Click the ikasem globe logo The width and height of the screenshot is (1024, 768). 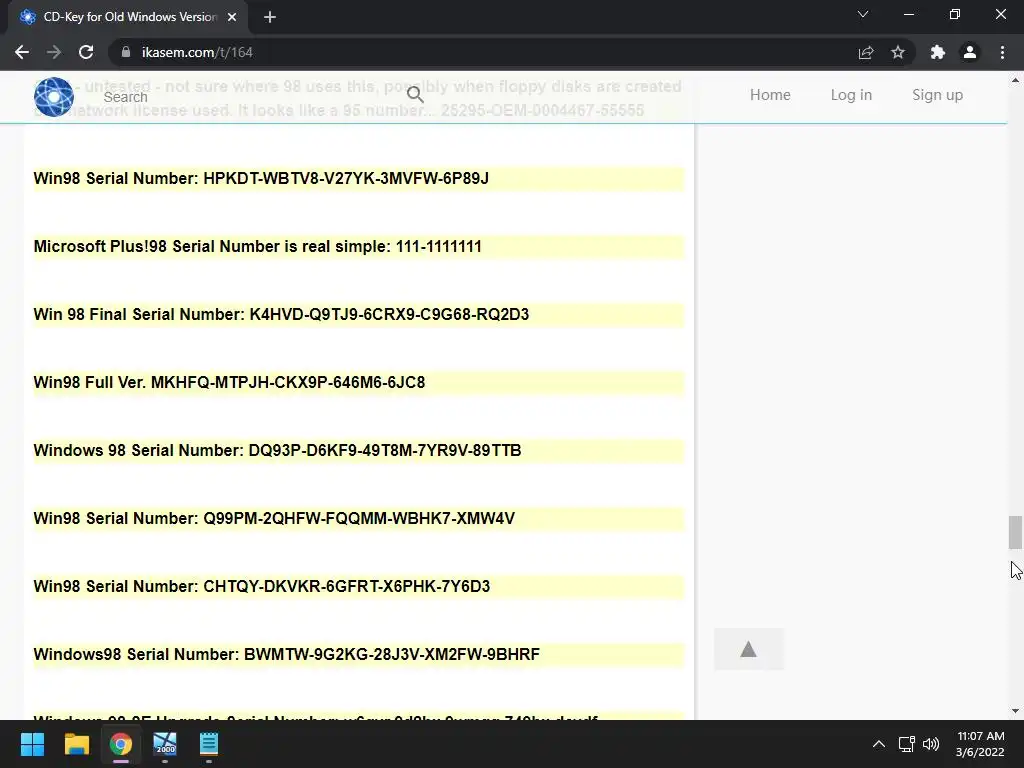click(x=54, y=97)
